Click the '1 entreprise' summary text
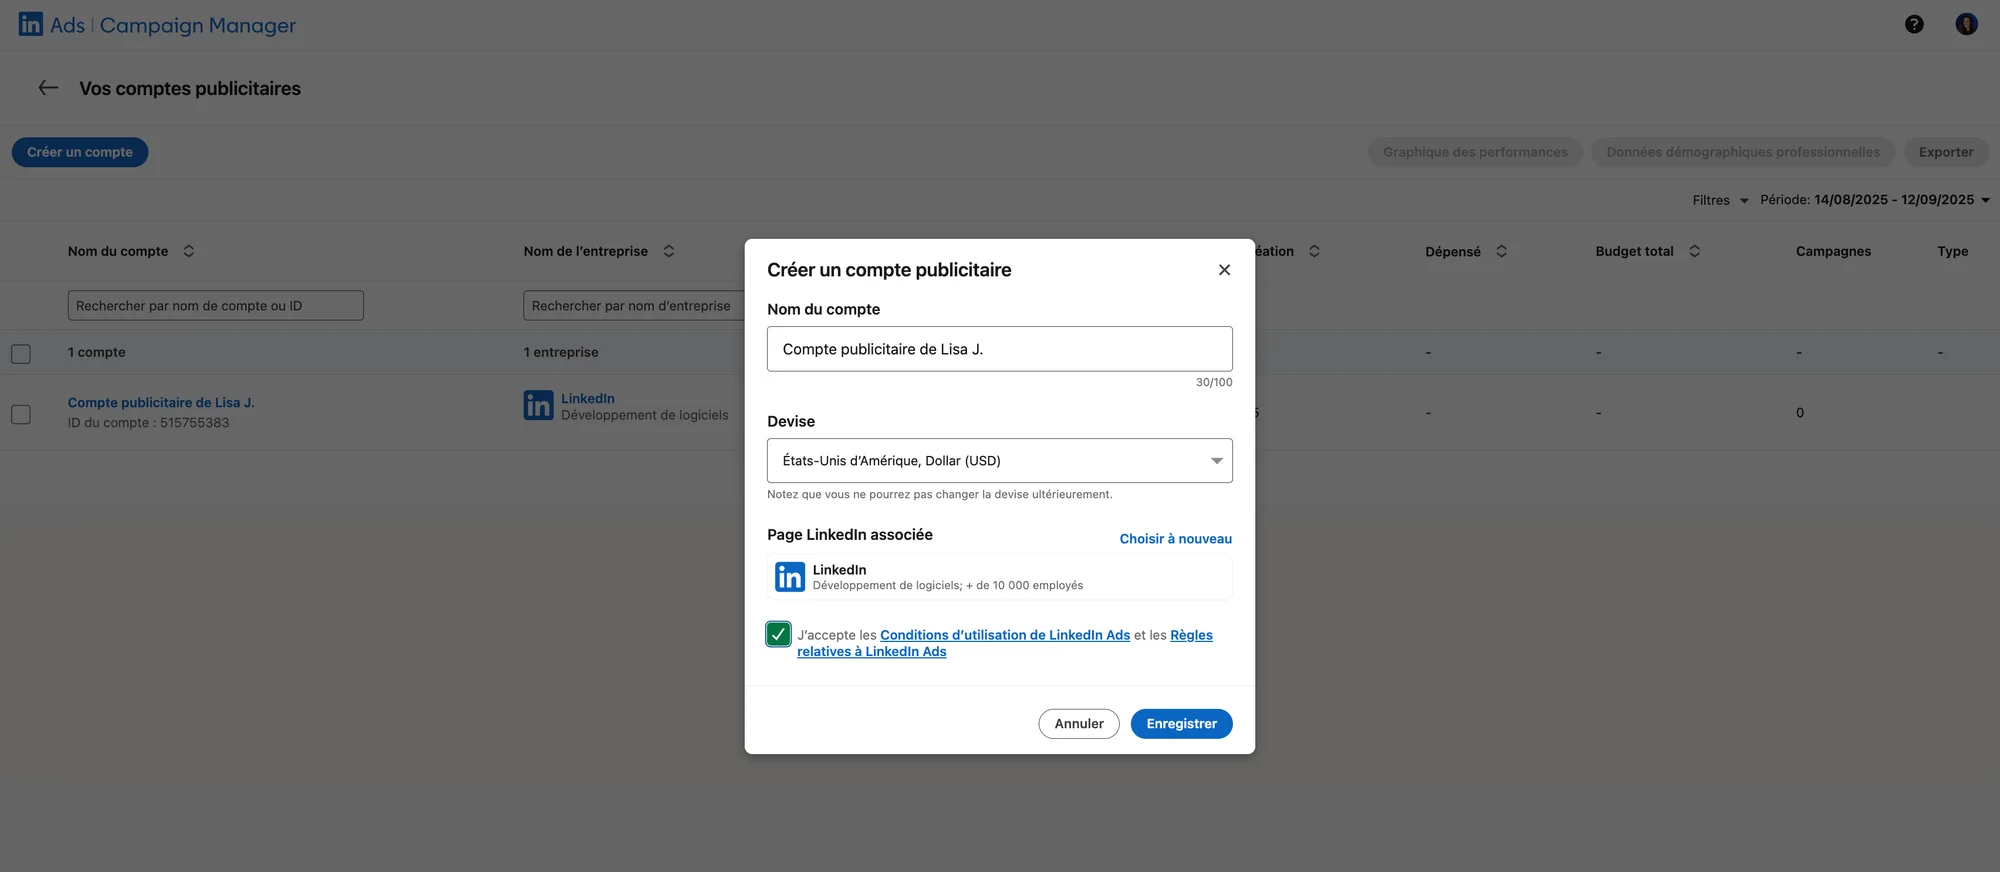The width and height of the screenshot is (2000, 872). 561,352
